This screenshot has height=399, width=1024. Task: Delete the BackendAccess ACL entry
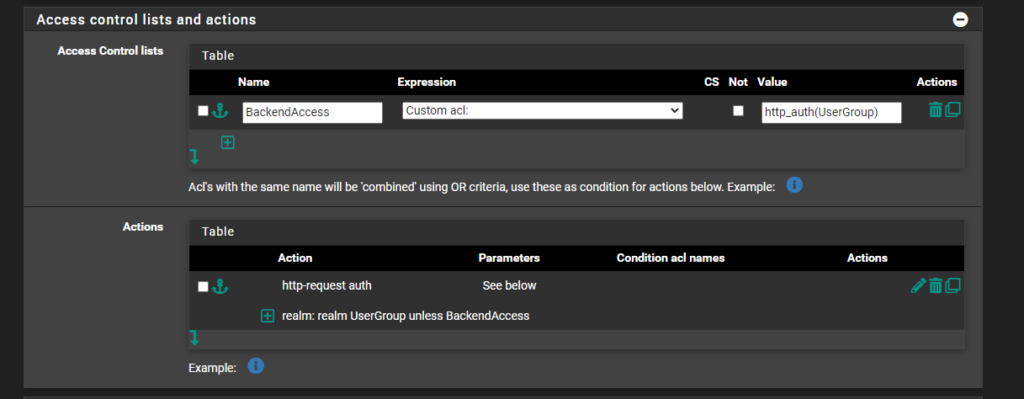pos(936,110)
